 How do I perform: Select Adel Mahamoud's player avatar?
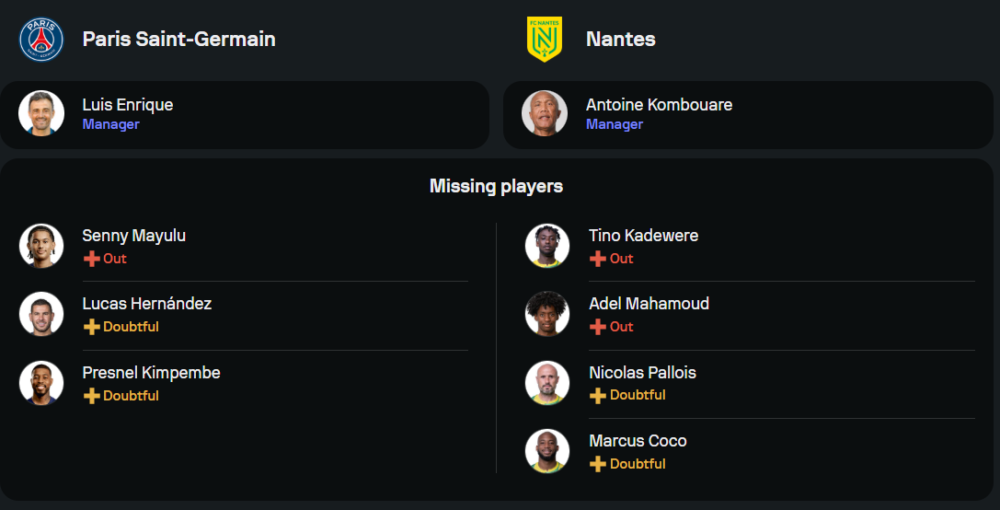tap(547, 314)
